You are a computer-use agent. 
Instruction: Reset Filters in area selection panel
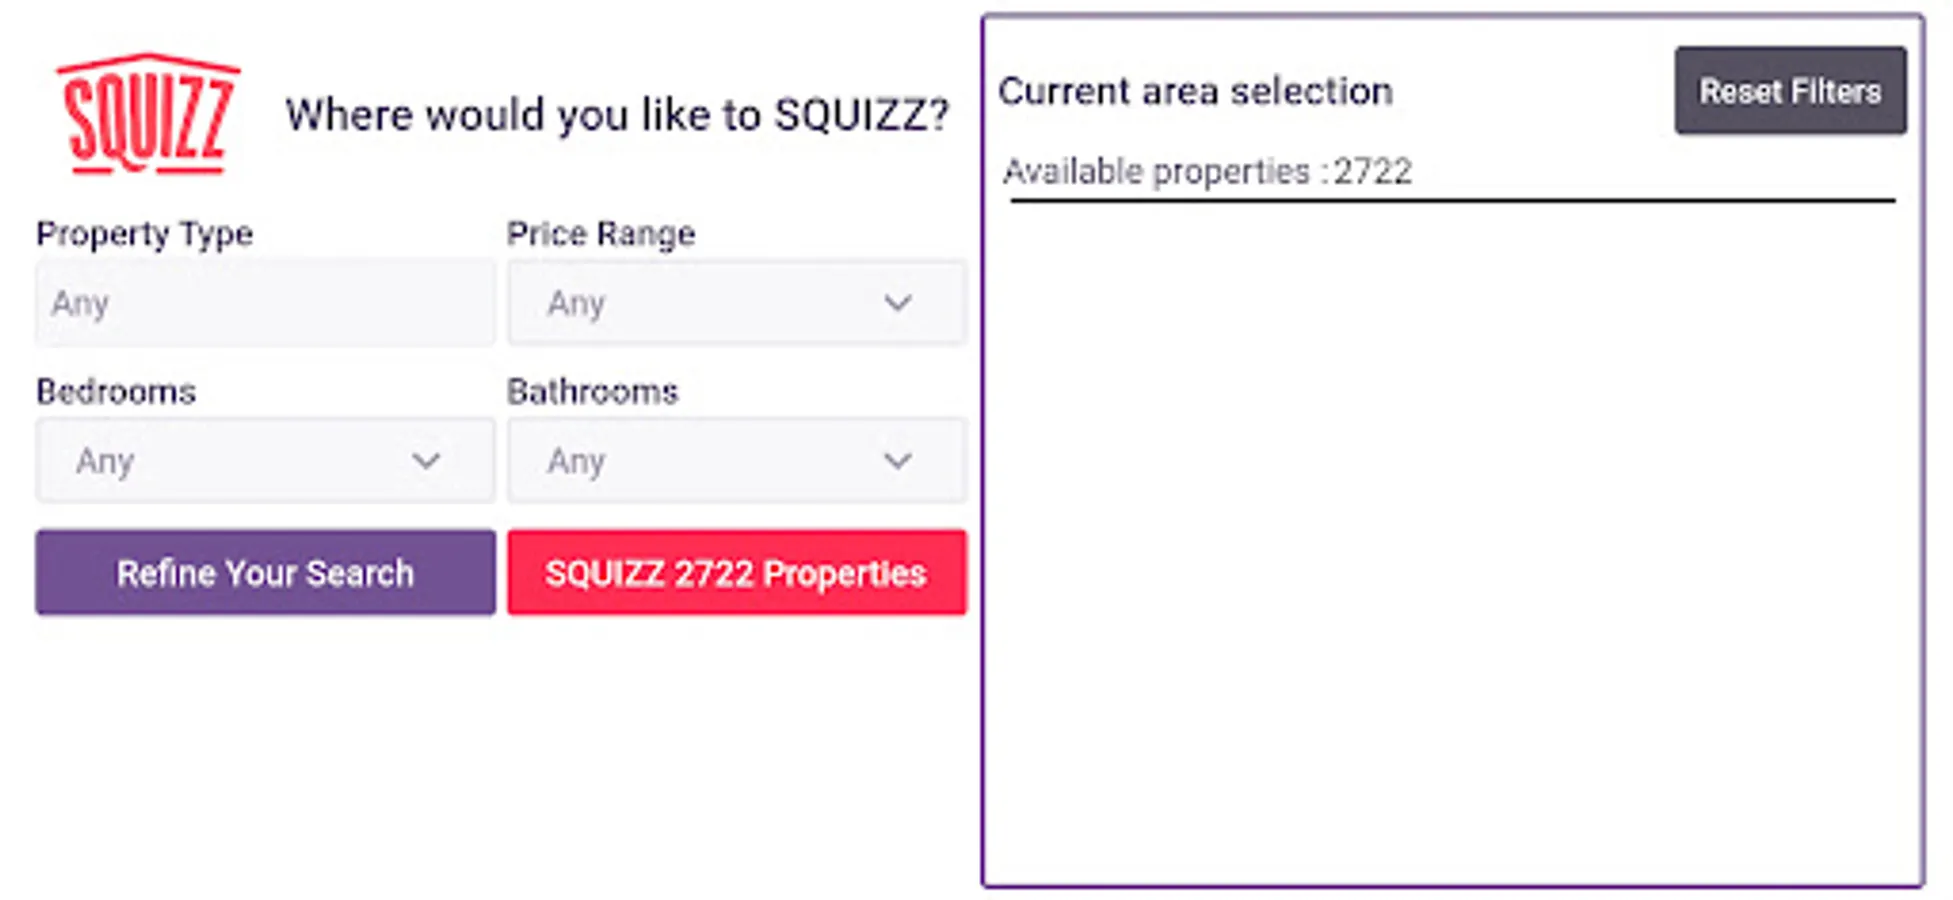(x=1789, y=91)
